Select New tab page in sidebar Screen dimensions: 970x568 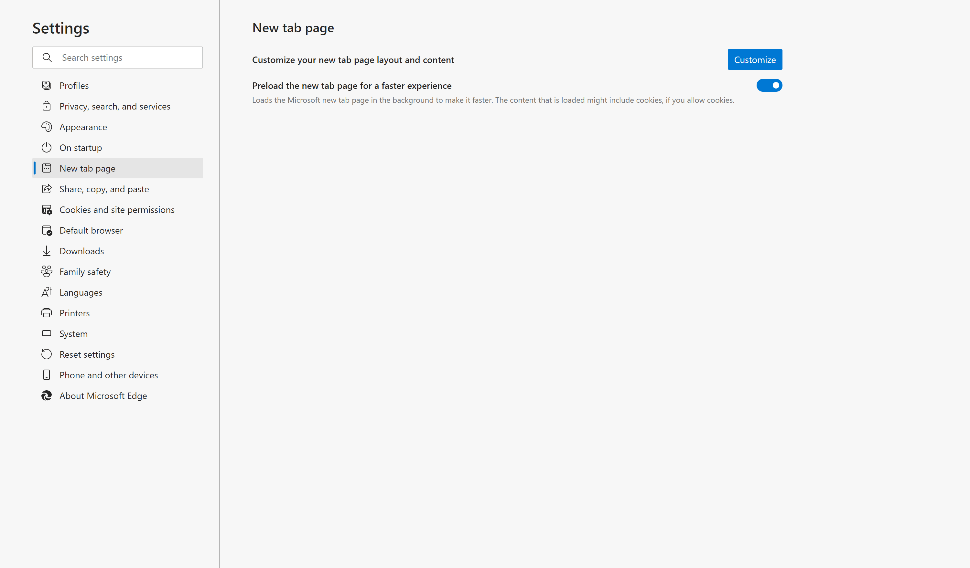pos(118,168)
